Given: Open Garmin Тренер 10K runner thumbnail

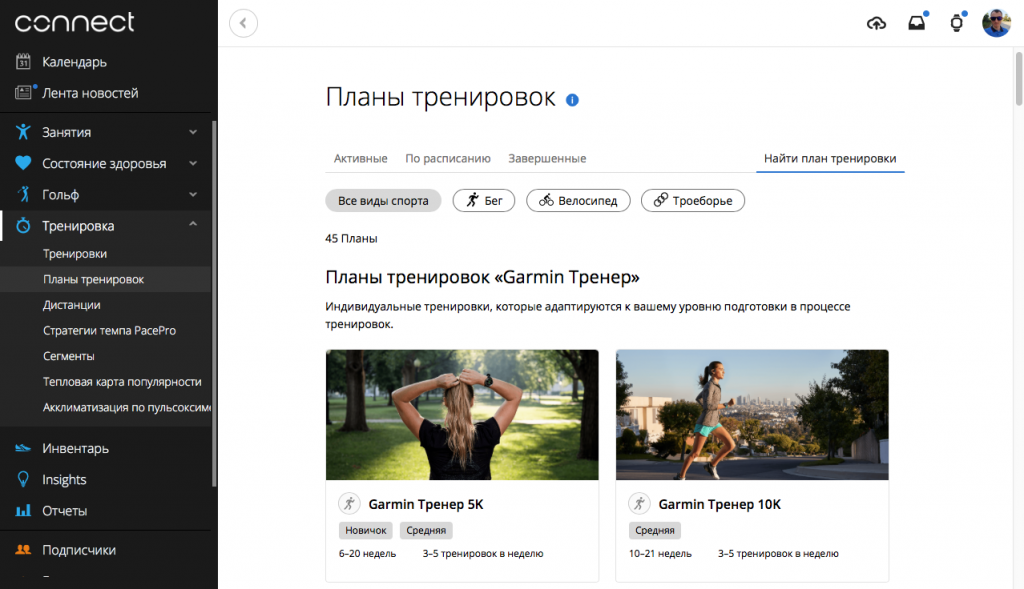Looking at the screenshot, I should point(752,415).
